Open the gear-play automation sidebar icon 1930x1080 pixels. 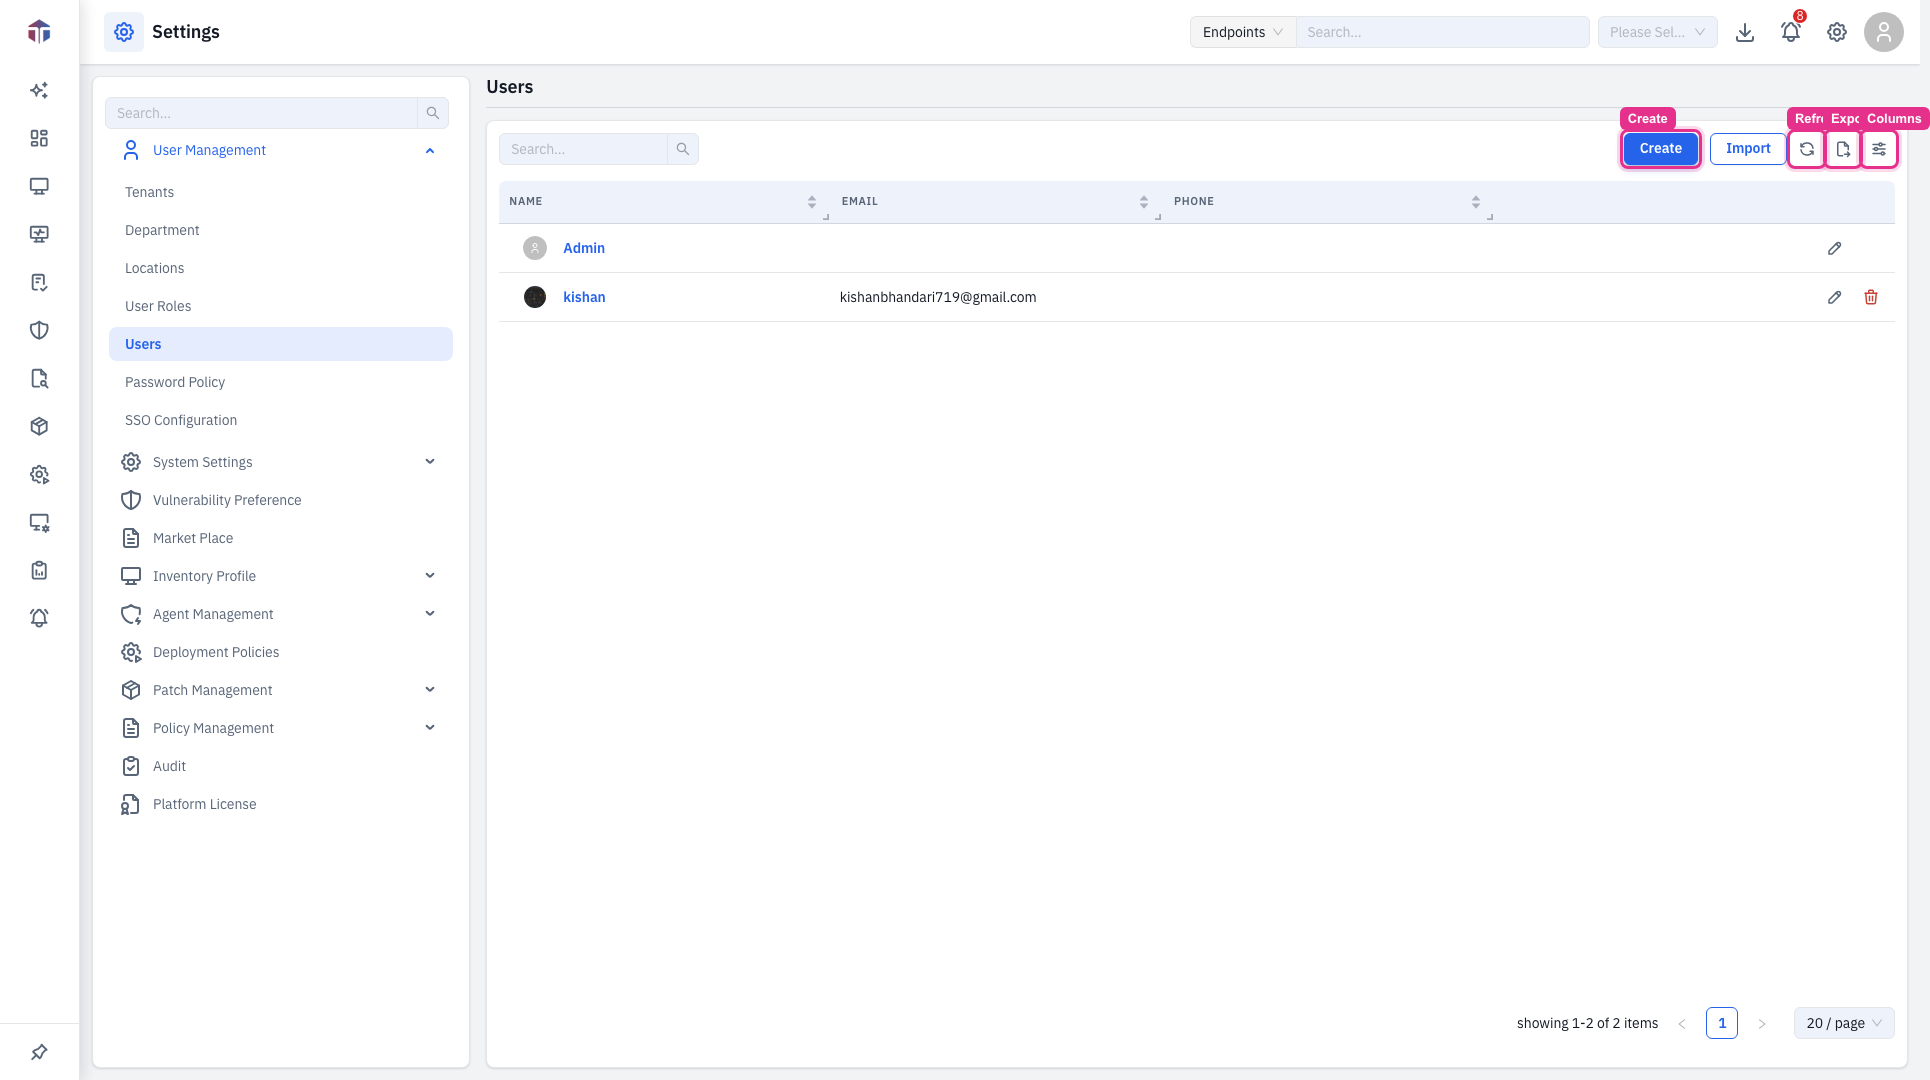(x=39, y=474)
